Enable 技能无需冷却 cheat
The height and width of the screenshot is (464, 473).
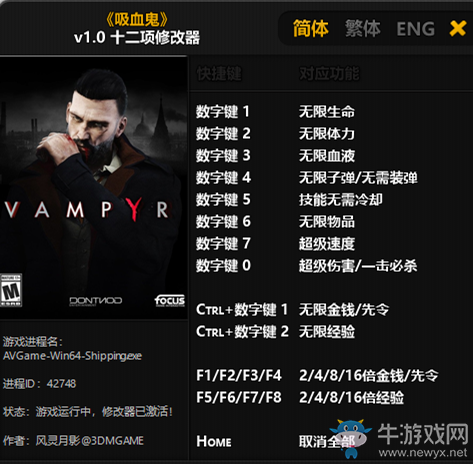[x=340, y=200]
